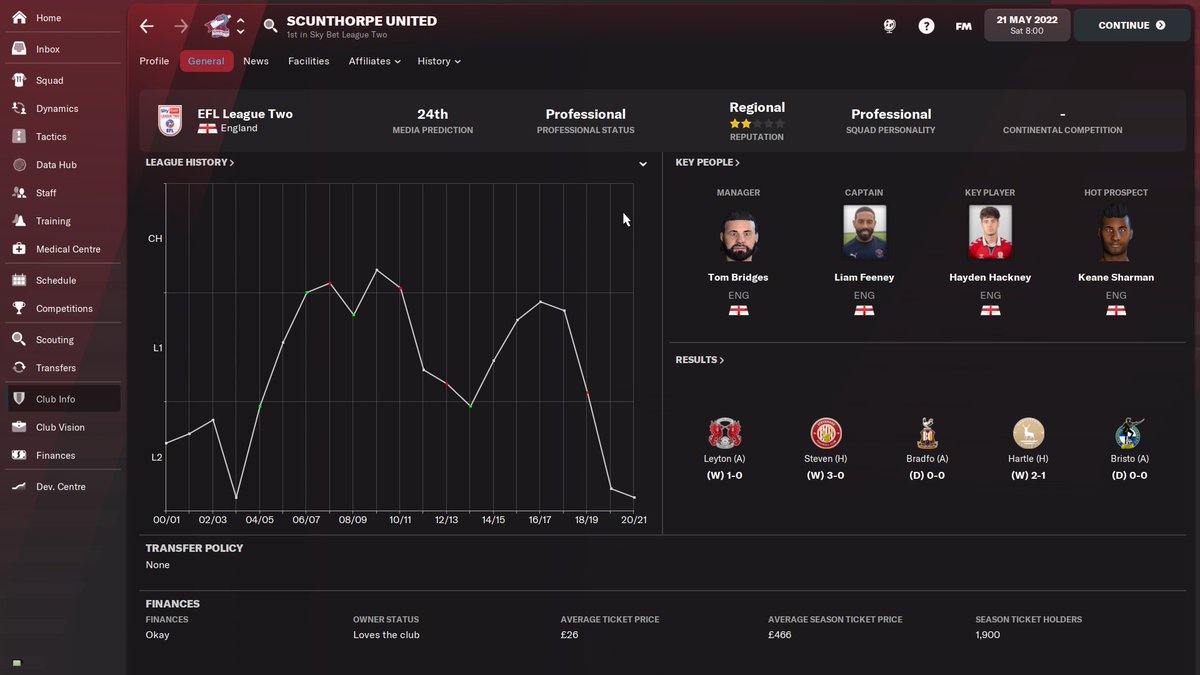Open the Scouting magnifier icon
Viewport: 1200px width, 675px height.
(x=19, y=339)
